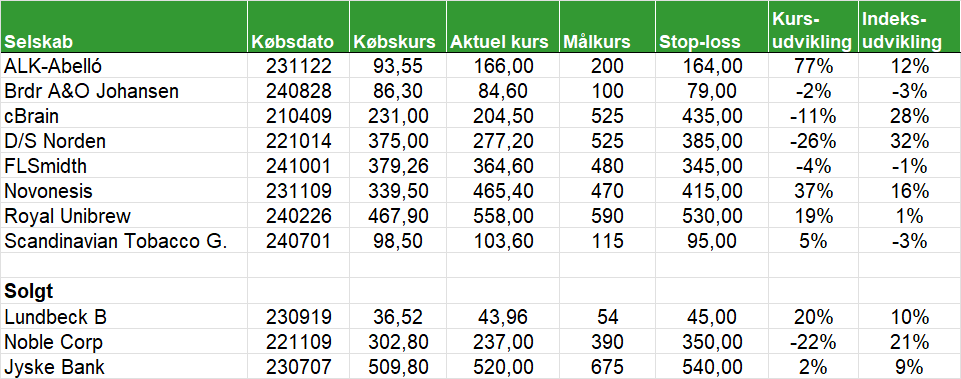
Task: Select FLSmidth target price 480
Action: (607, 166)
